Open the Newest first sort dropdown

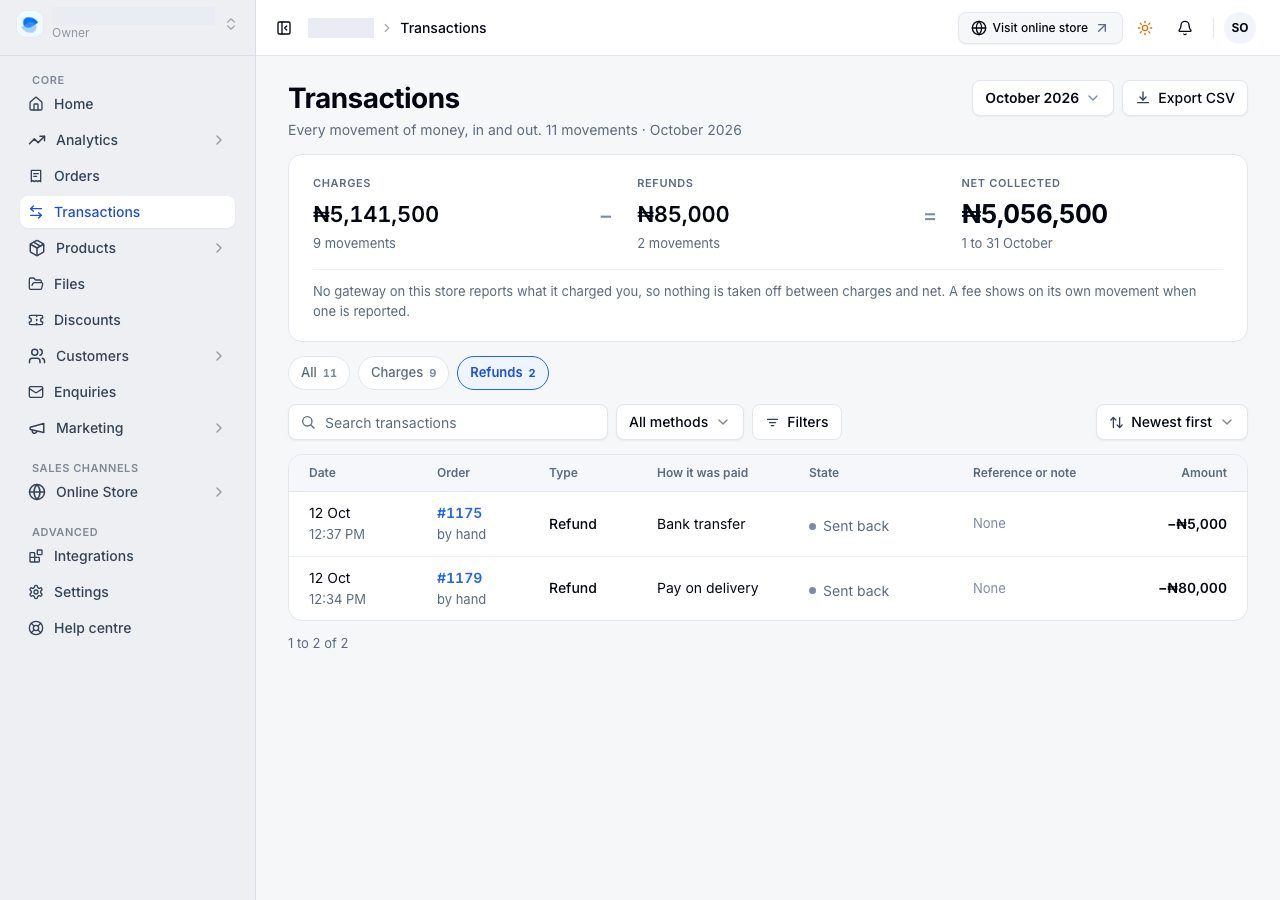click(1172, 422)
